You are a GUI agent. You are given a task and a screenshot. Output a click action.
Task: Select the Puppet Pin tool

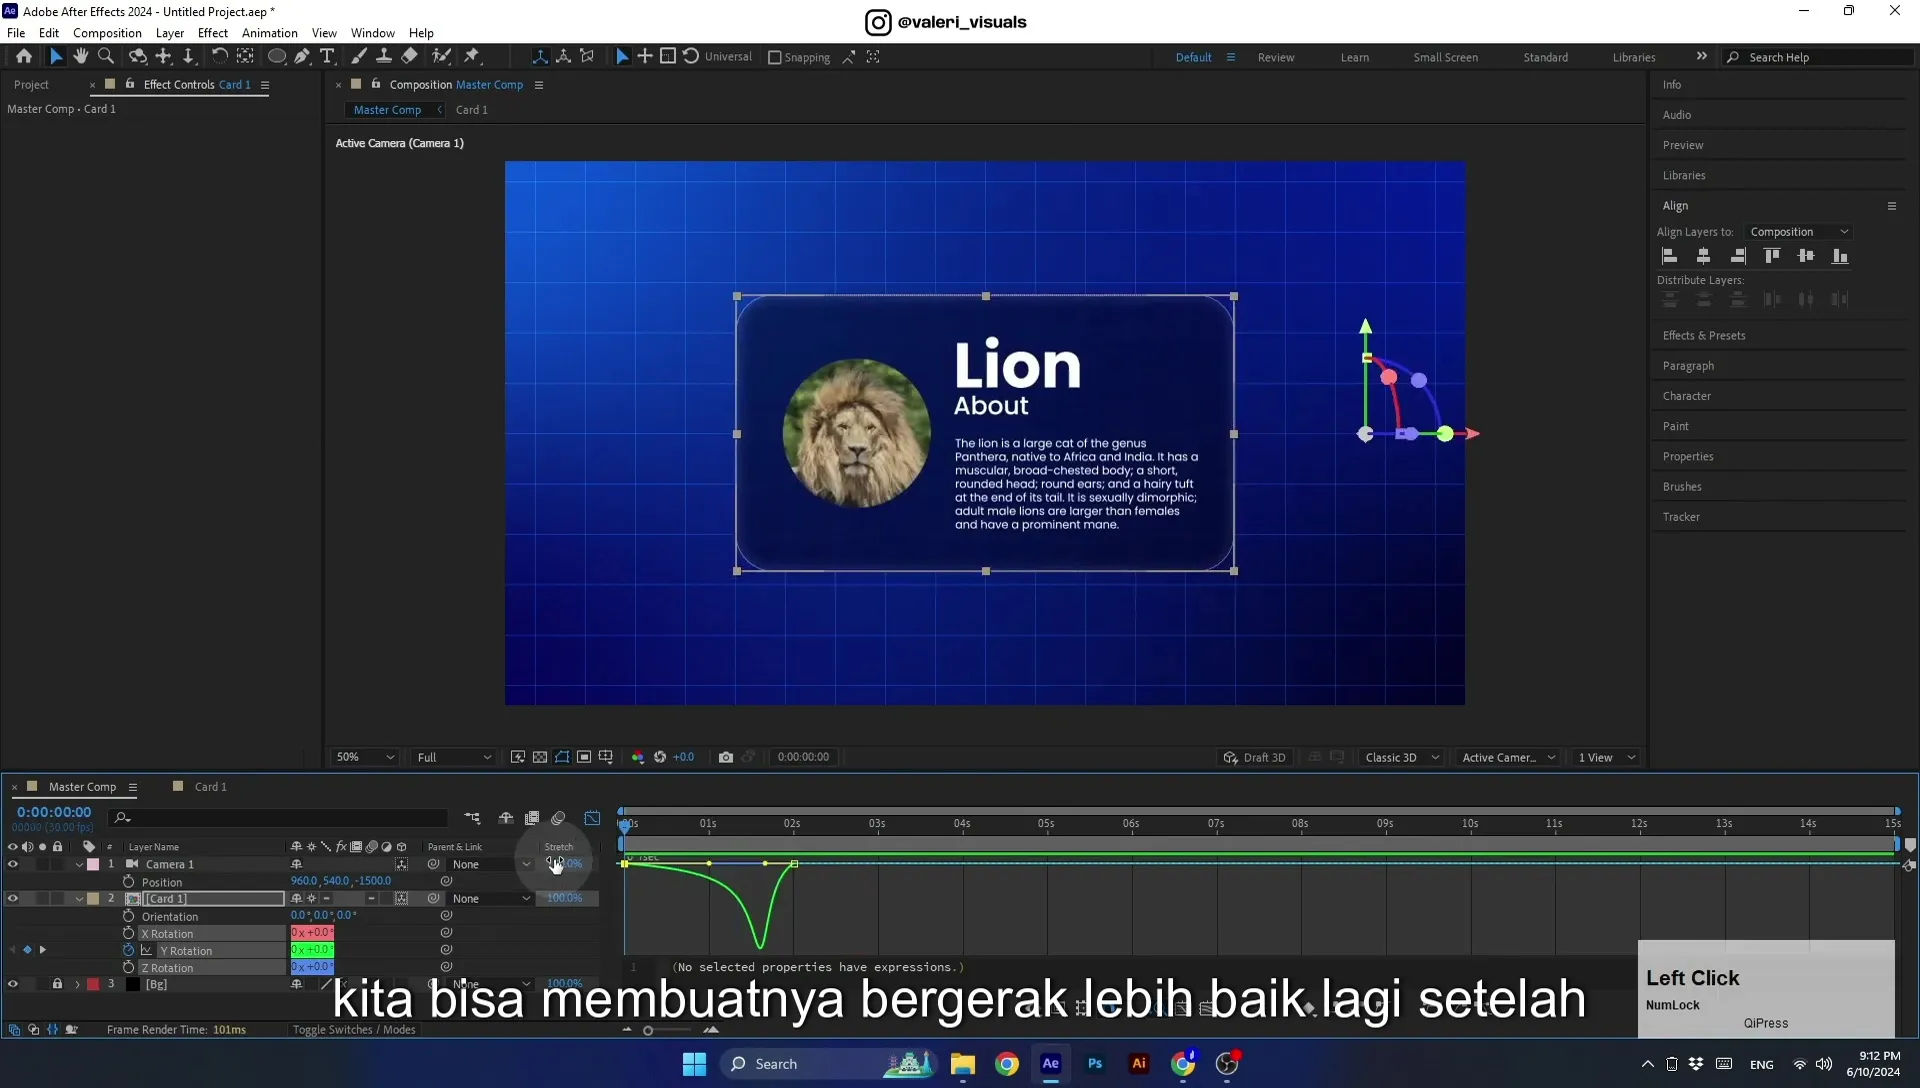[x=472, y=57]
